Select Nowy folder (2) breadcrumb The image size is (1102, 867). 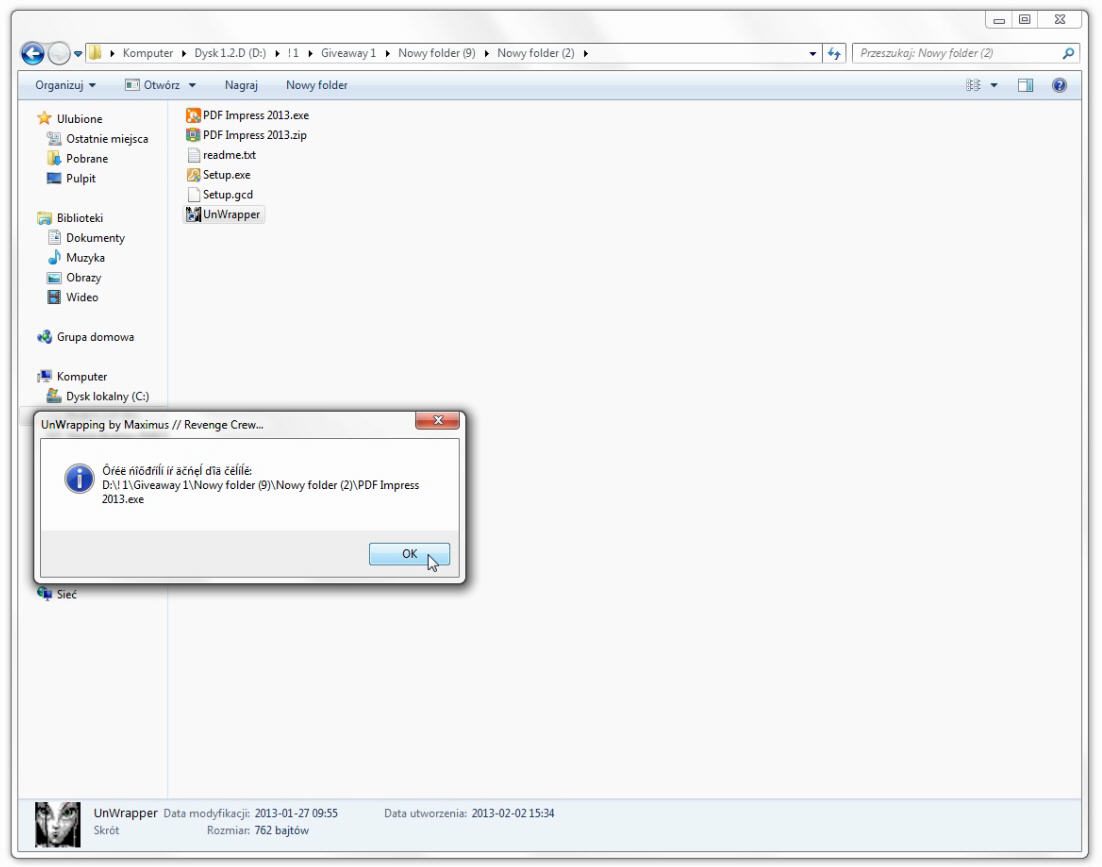point(536,53)
